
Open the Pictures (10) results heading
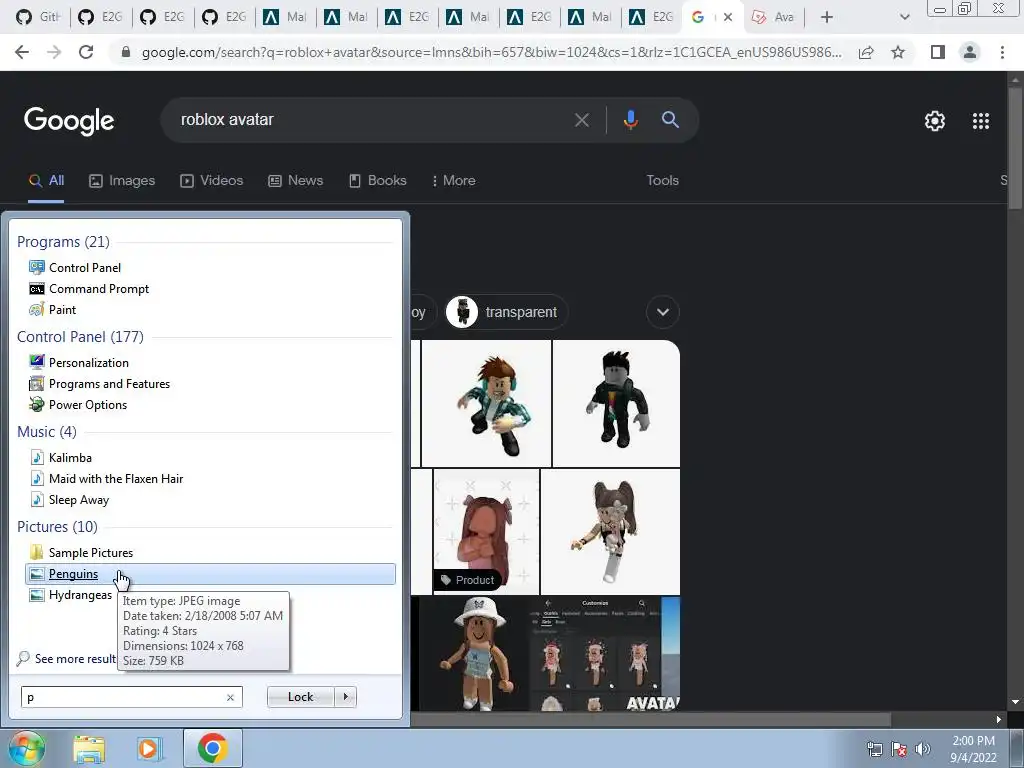(57, 527)
